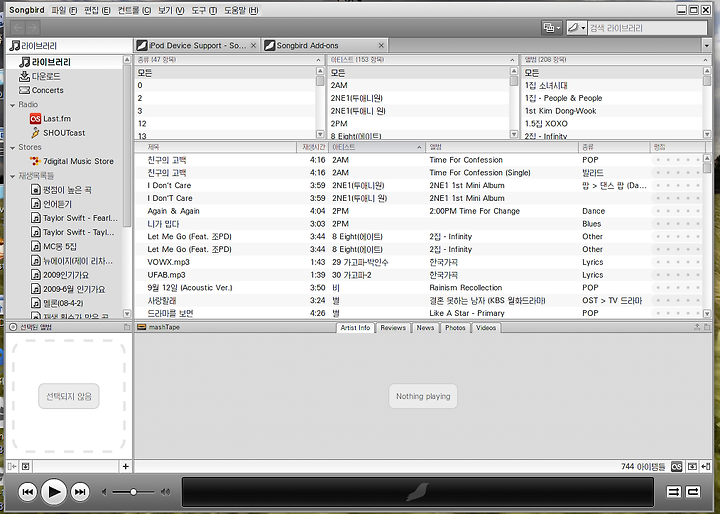Click the 검색 라이브러리 search field
This screenshot has width=720, height=514.
click(647, 28)
